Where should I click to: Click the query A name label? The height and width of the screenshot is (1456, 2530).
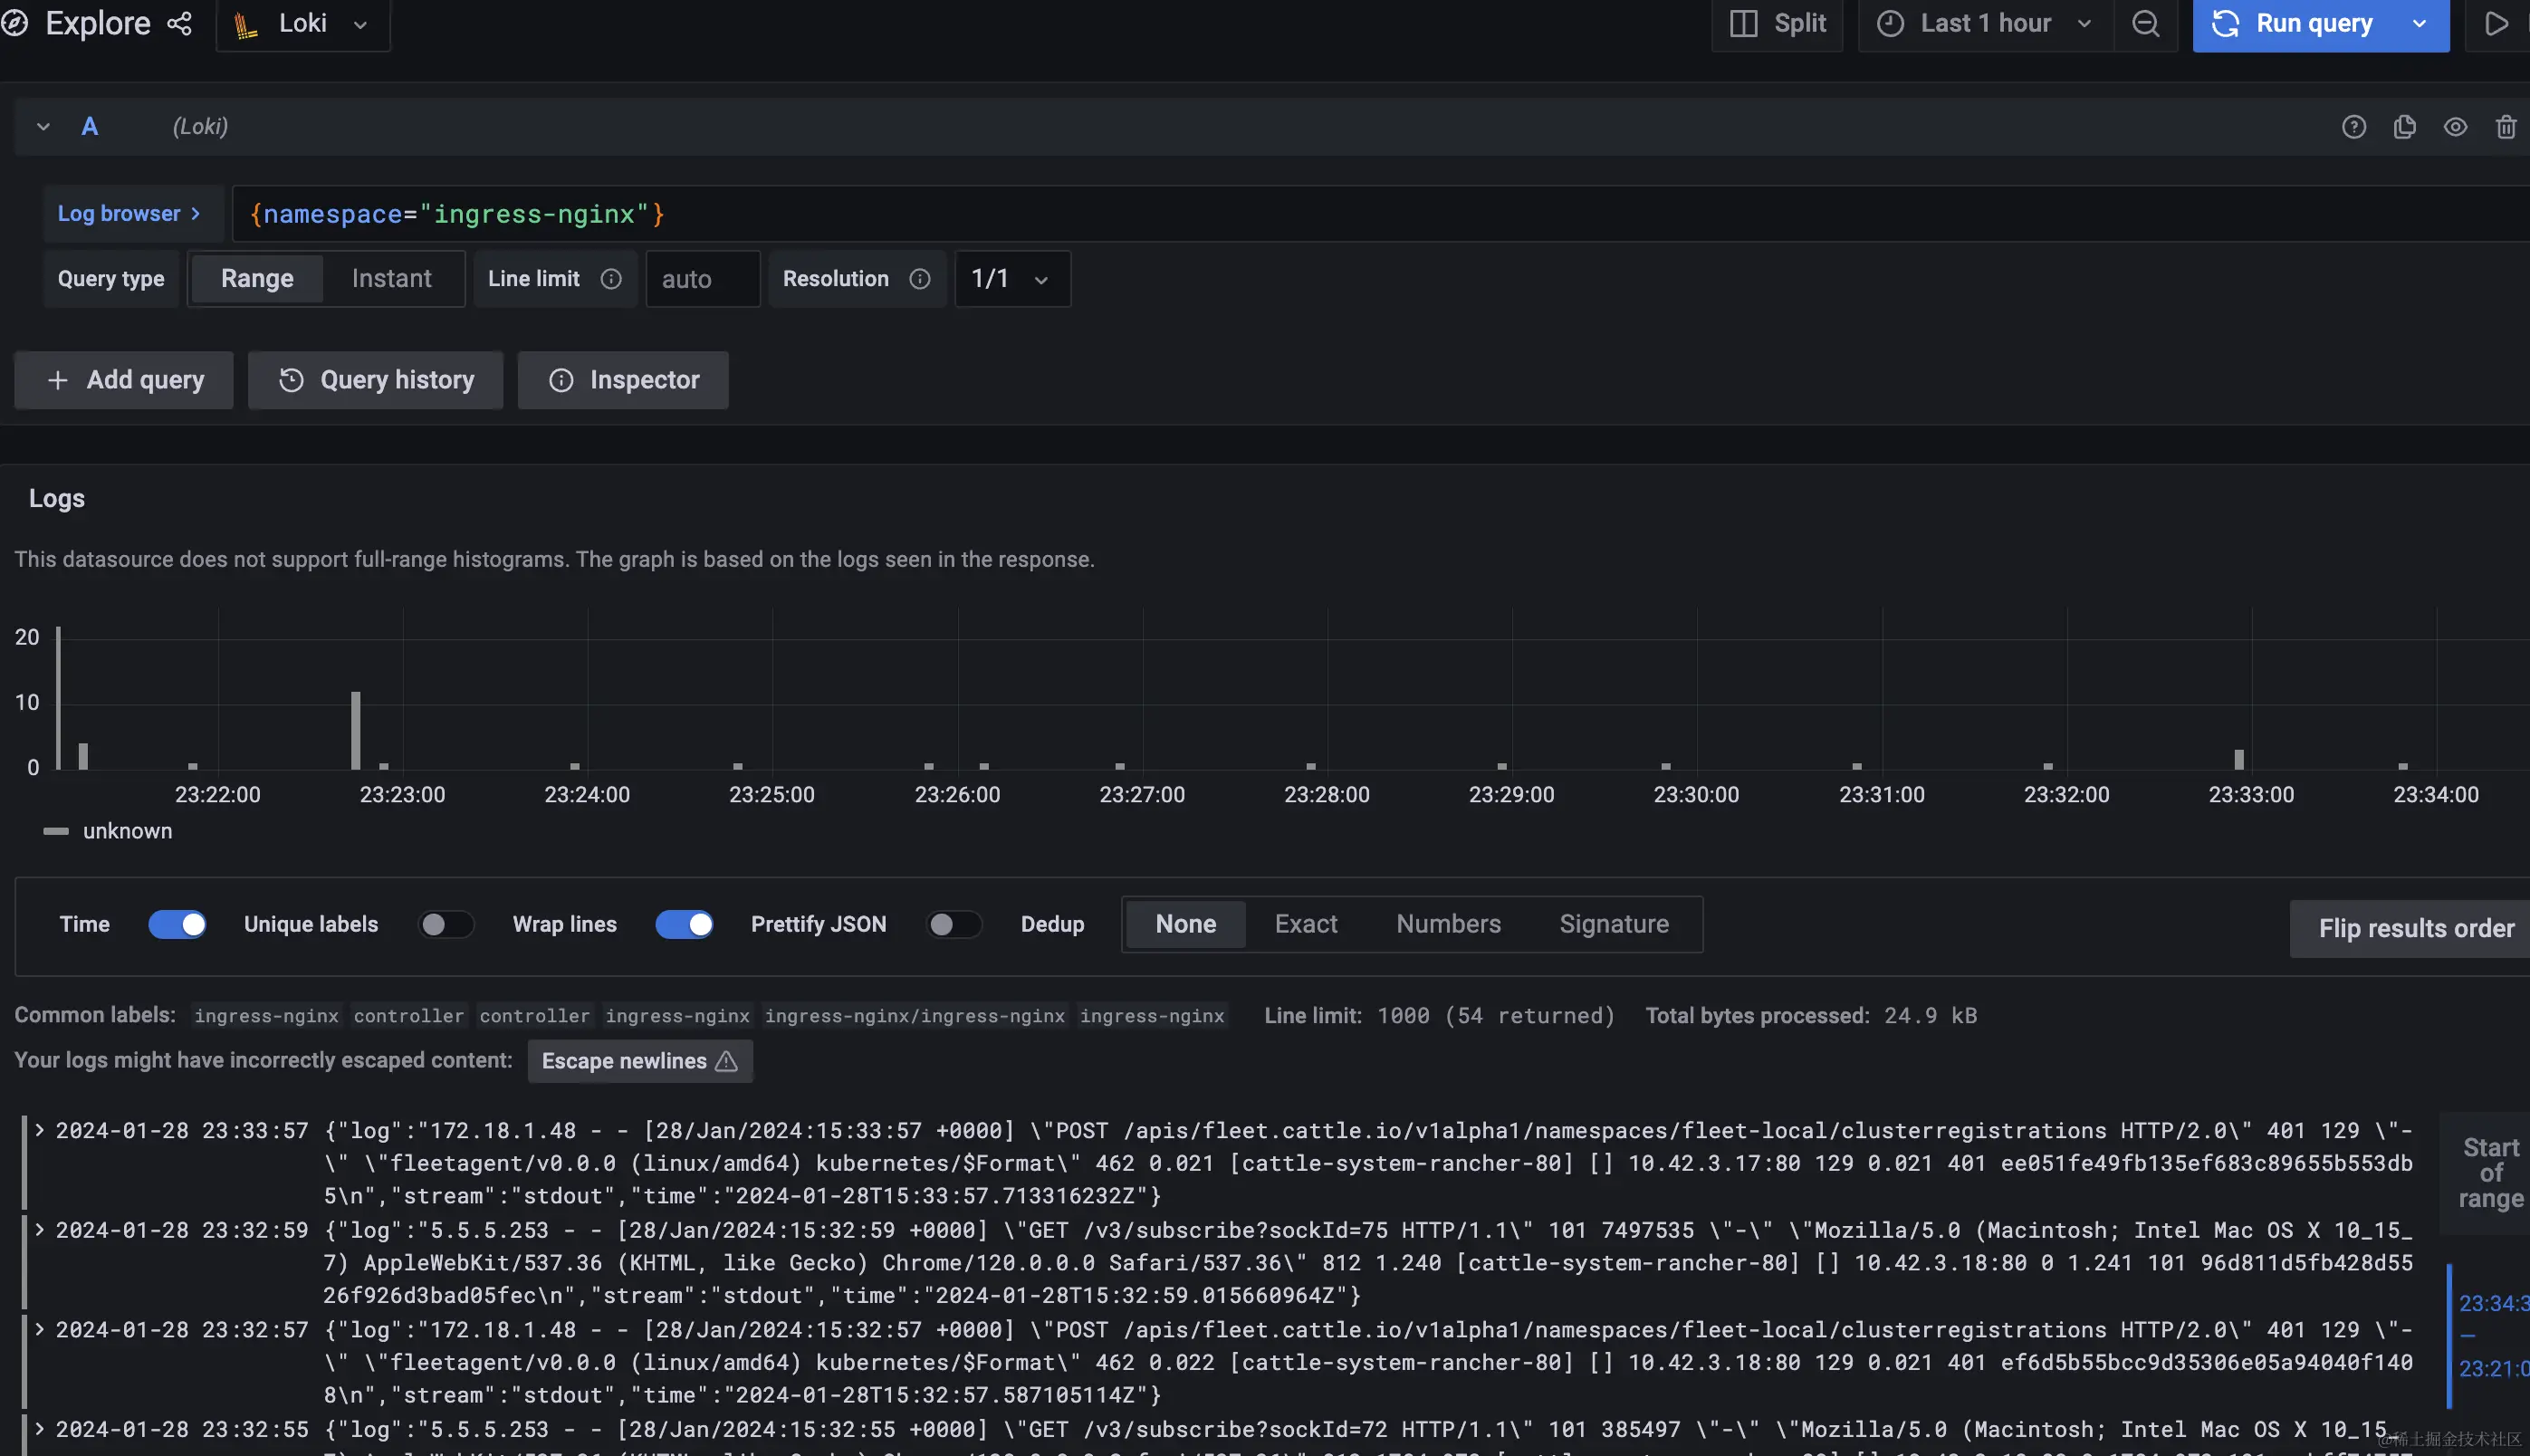click(x=90, y=127)
